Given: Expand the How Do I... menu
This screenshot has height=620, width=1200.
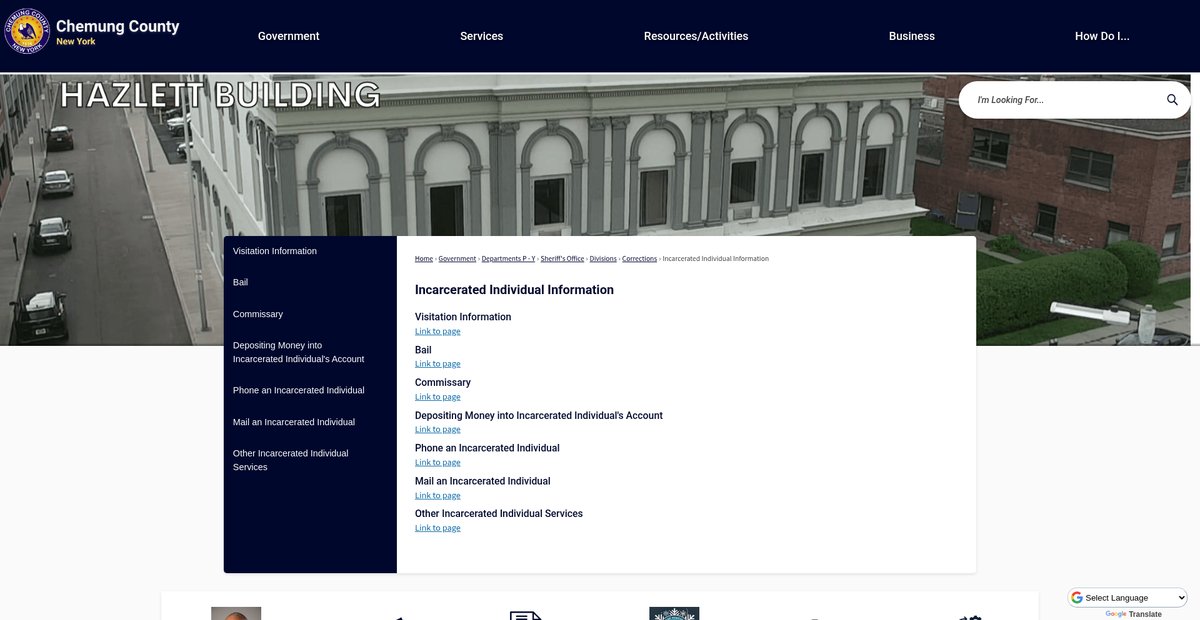Looking at the screenshot, I should tap(1101, 36).
